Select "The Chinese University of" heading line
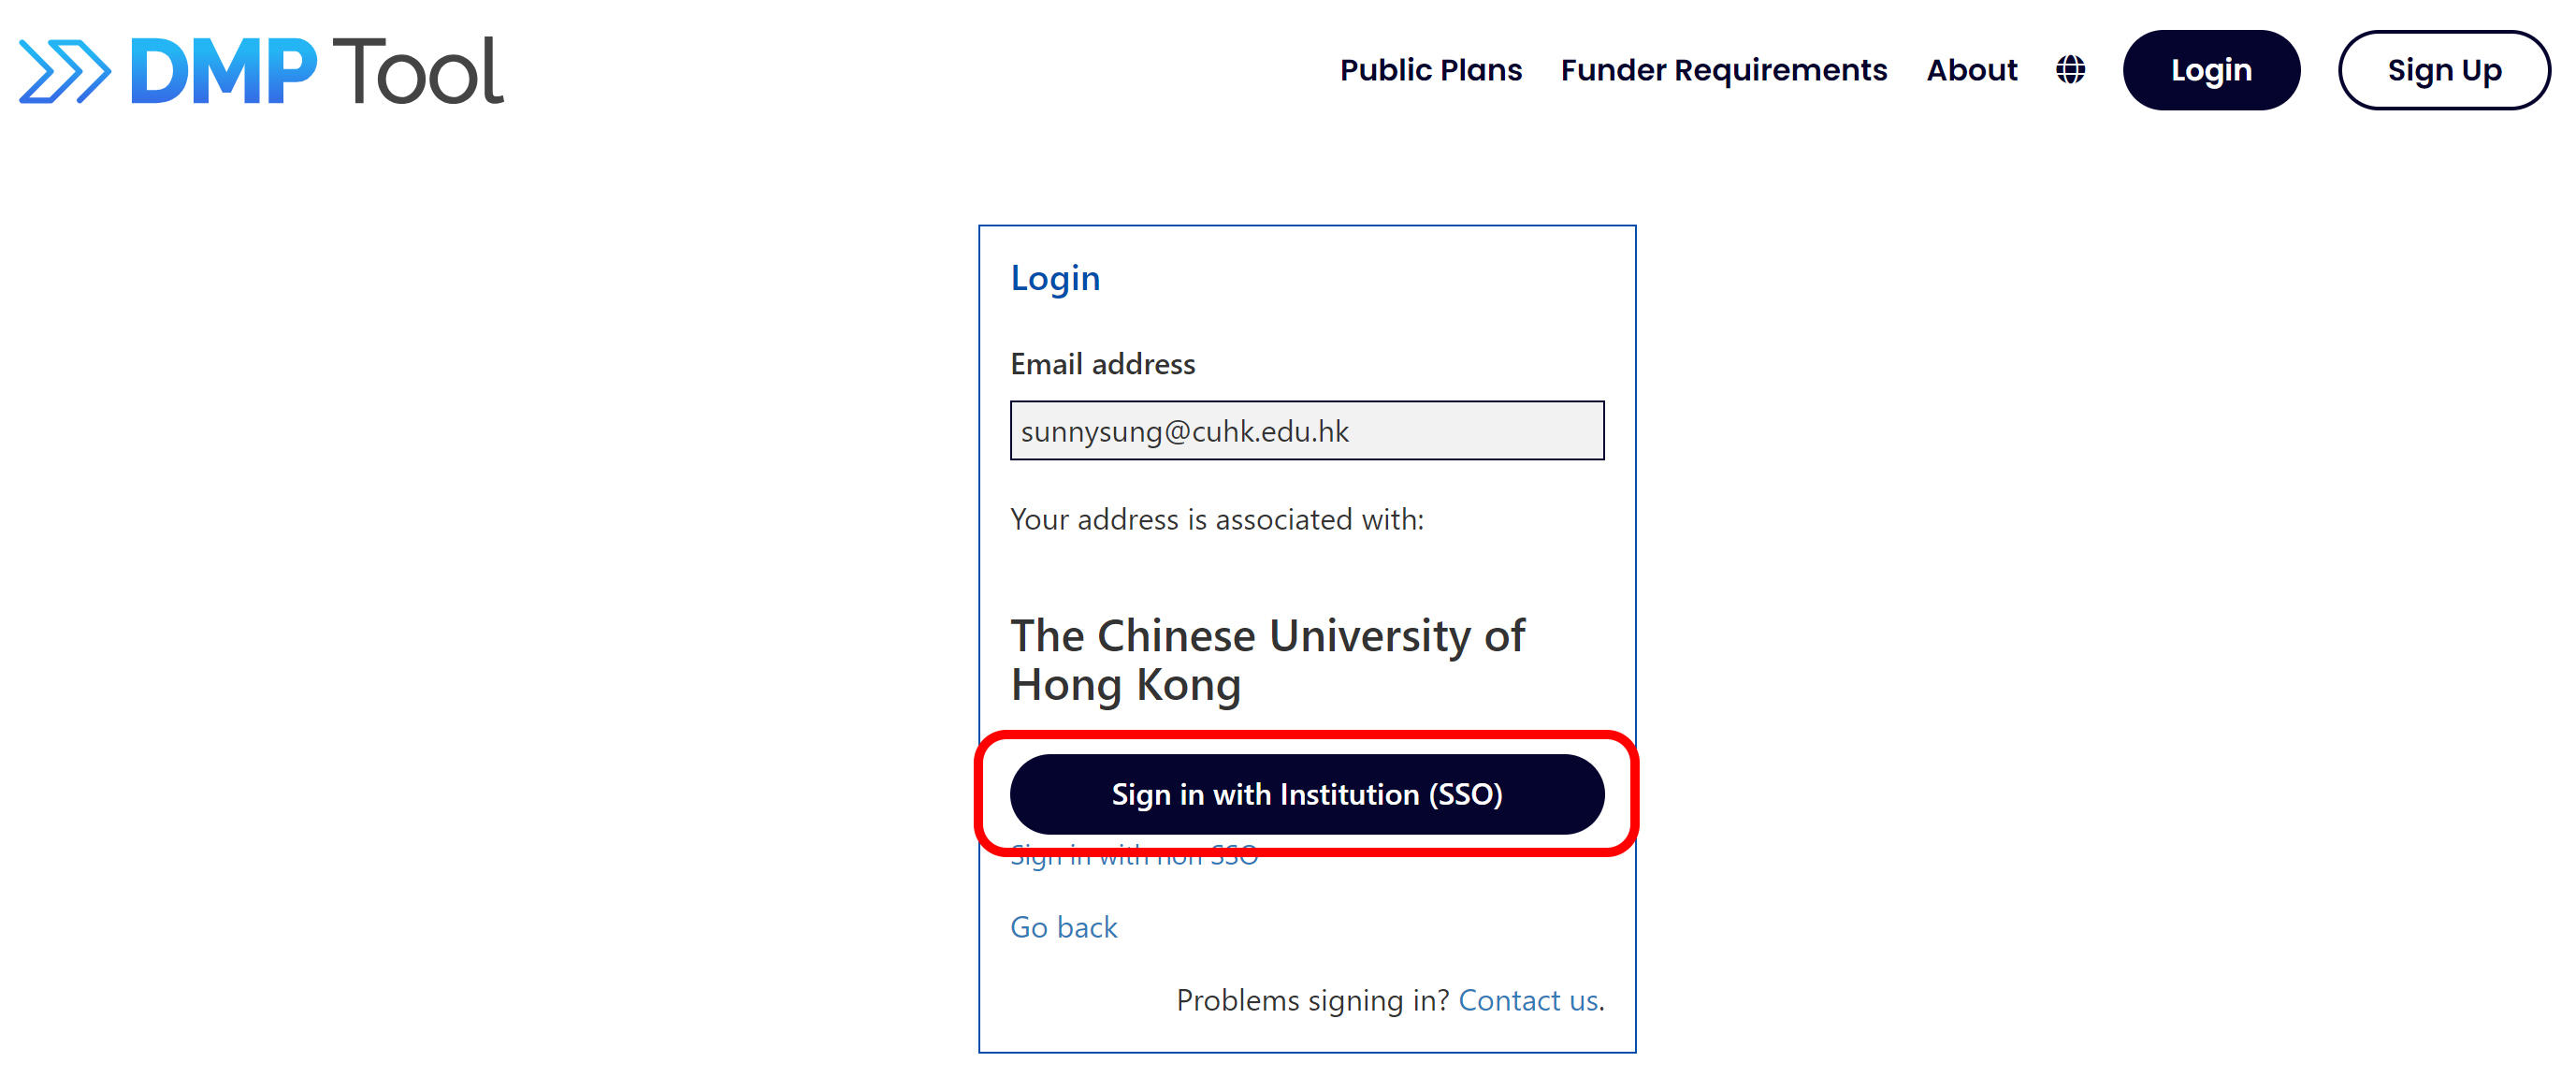The image size is (2576, 1077). tap(1267, 636)
